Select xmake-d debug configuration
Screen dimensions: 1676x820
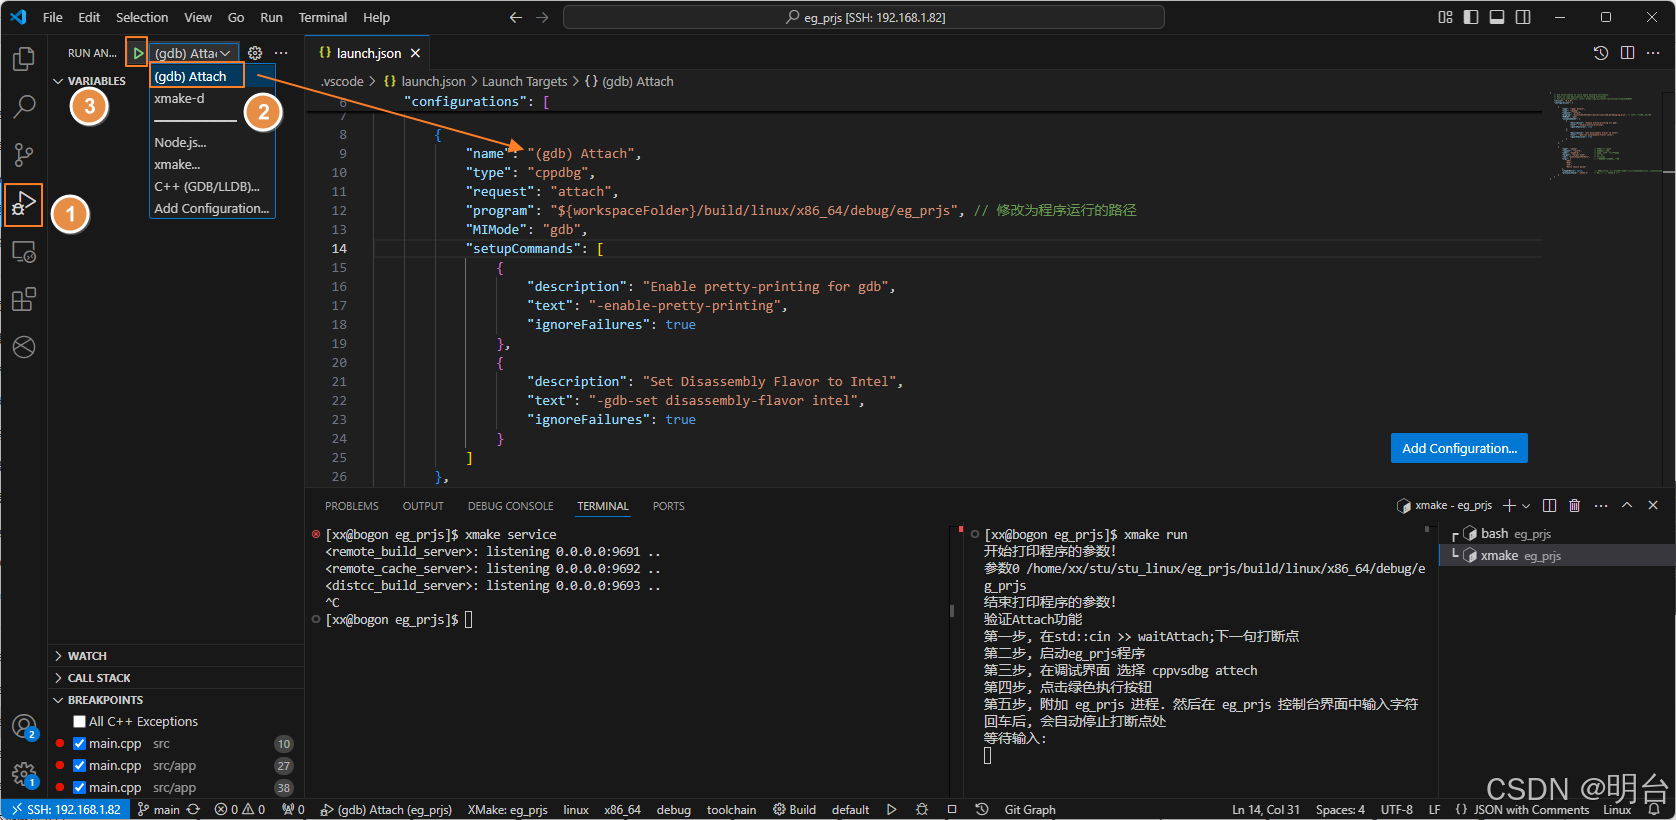[212, 99]
